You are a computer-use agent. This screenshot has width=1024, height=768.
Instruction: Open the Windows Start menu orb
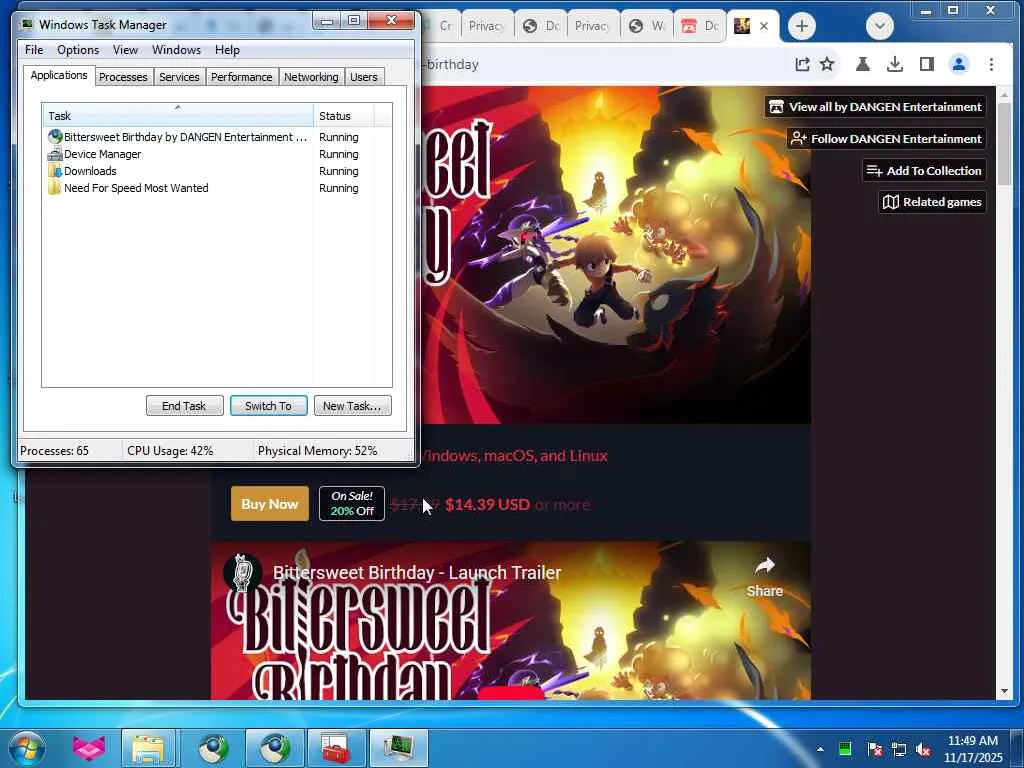[26, 748]
